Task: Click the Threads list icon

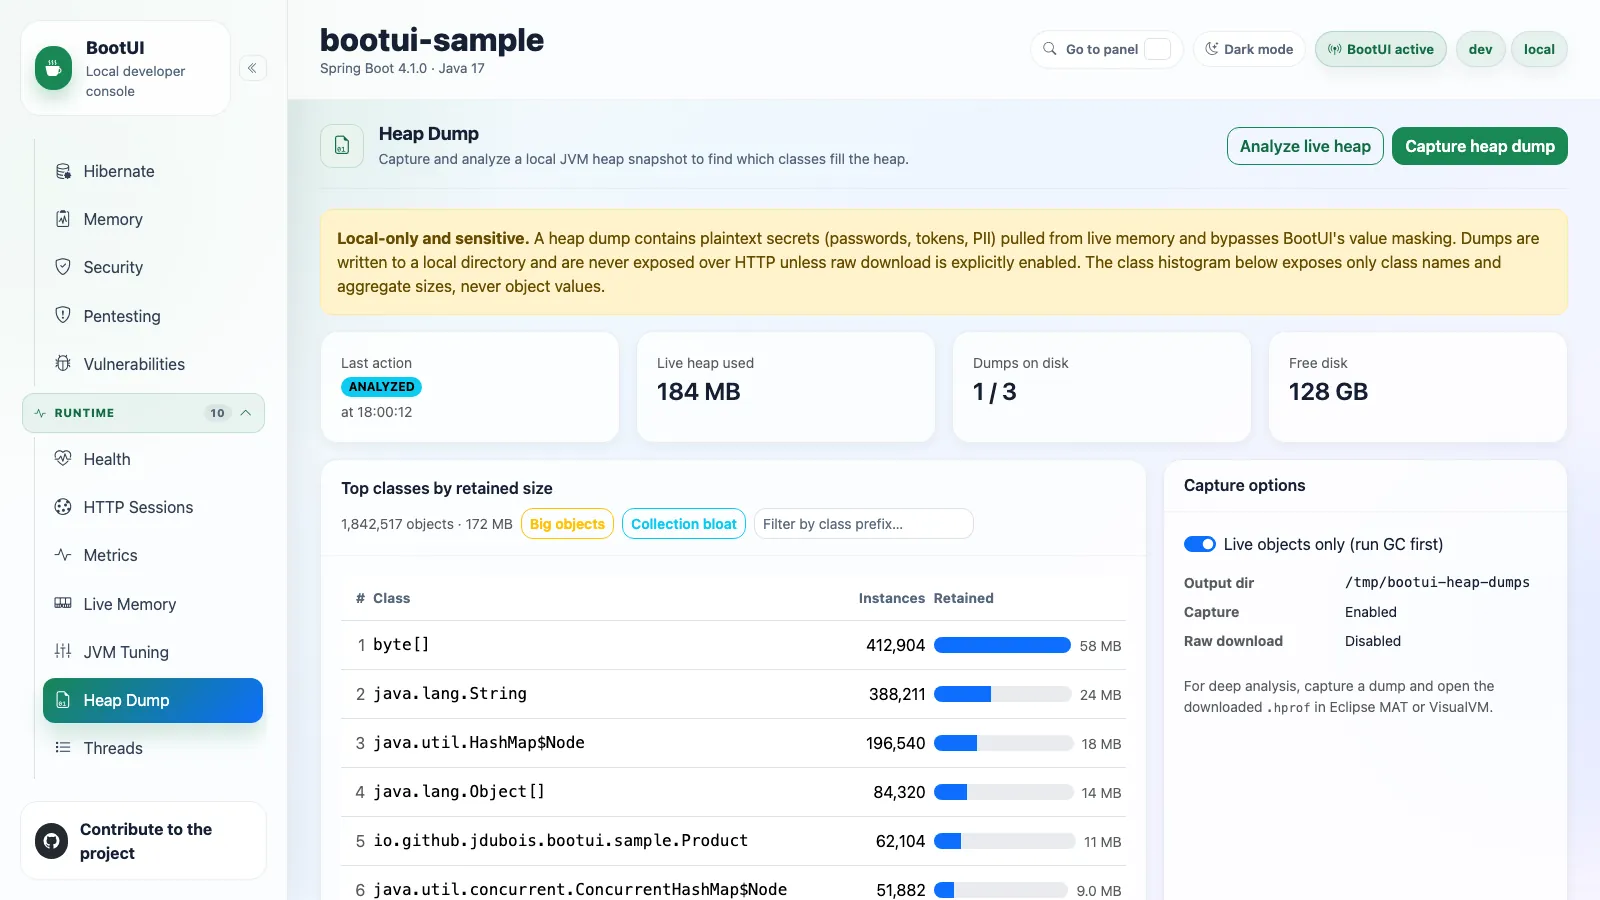Action: click(63, 748)
